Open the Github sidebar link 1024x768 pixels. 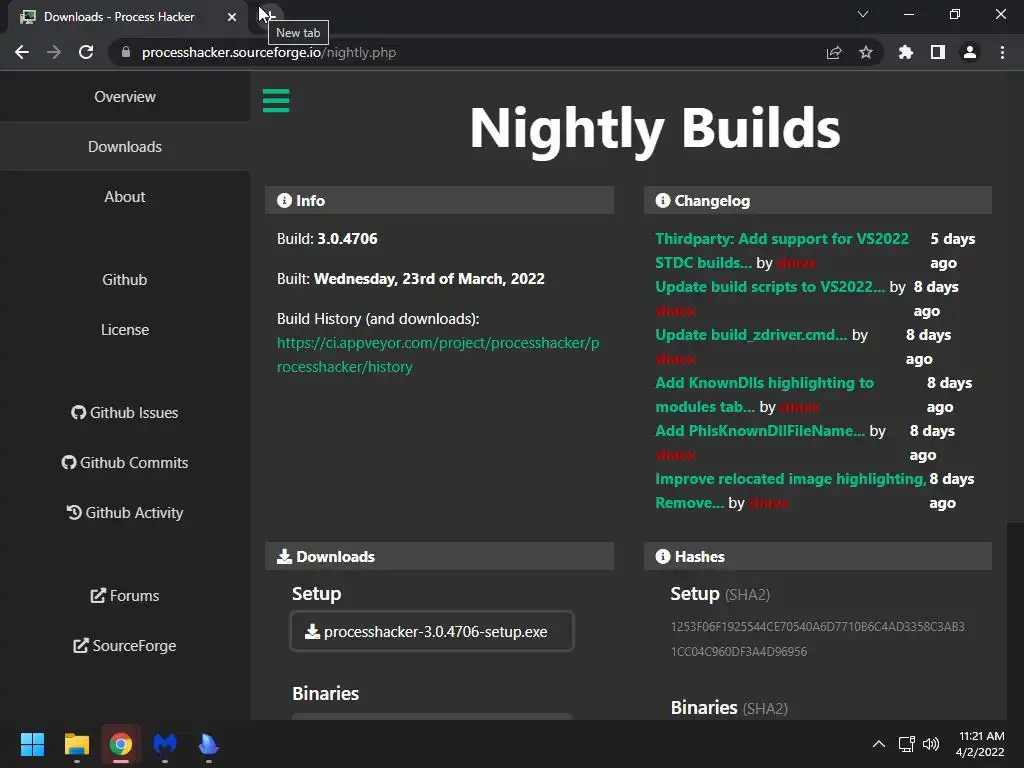[125, 280]
